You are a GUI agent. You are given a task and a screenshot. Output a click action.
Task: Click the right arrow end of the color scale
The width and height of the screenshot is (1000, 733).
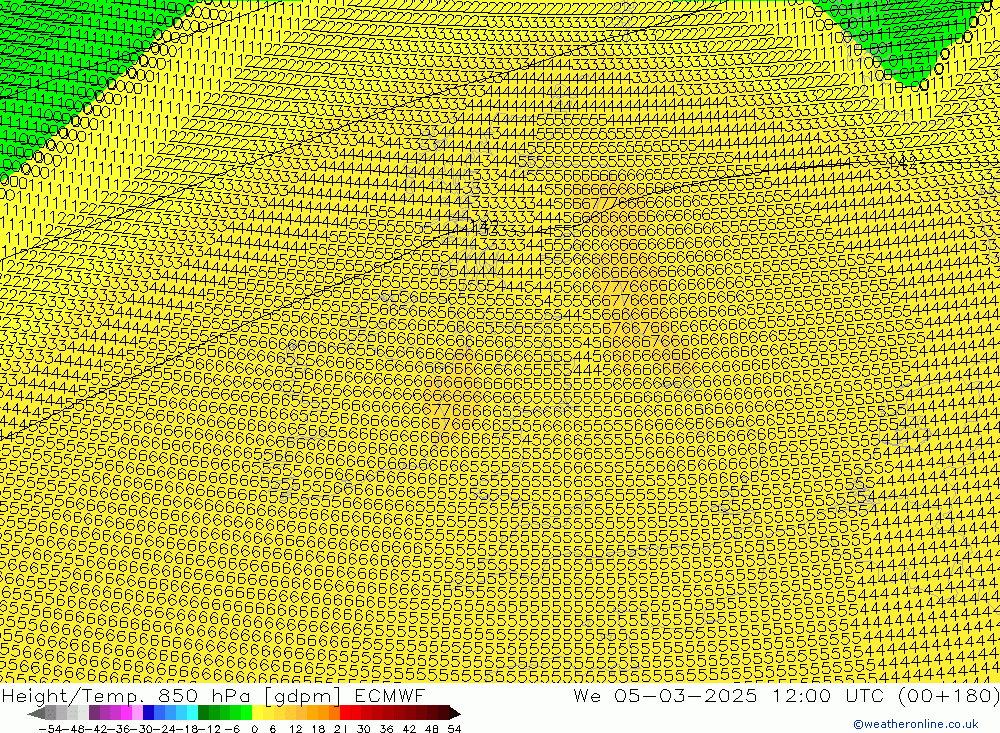(x=455, y=713)
